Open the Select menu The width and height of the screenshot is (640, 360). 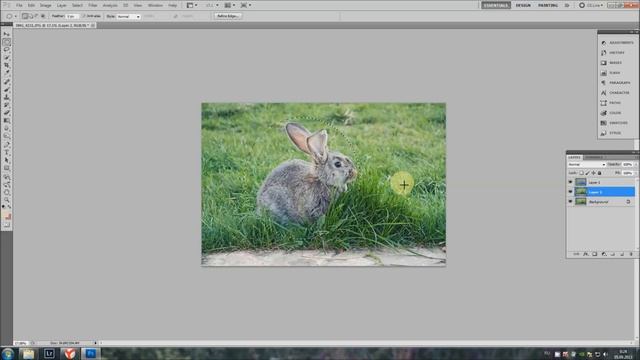pyautogui.click(x=77, y=5)
